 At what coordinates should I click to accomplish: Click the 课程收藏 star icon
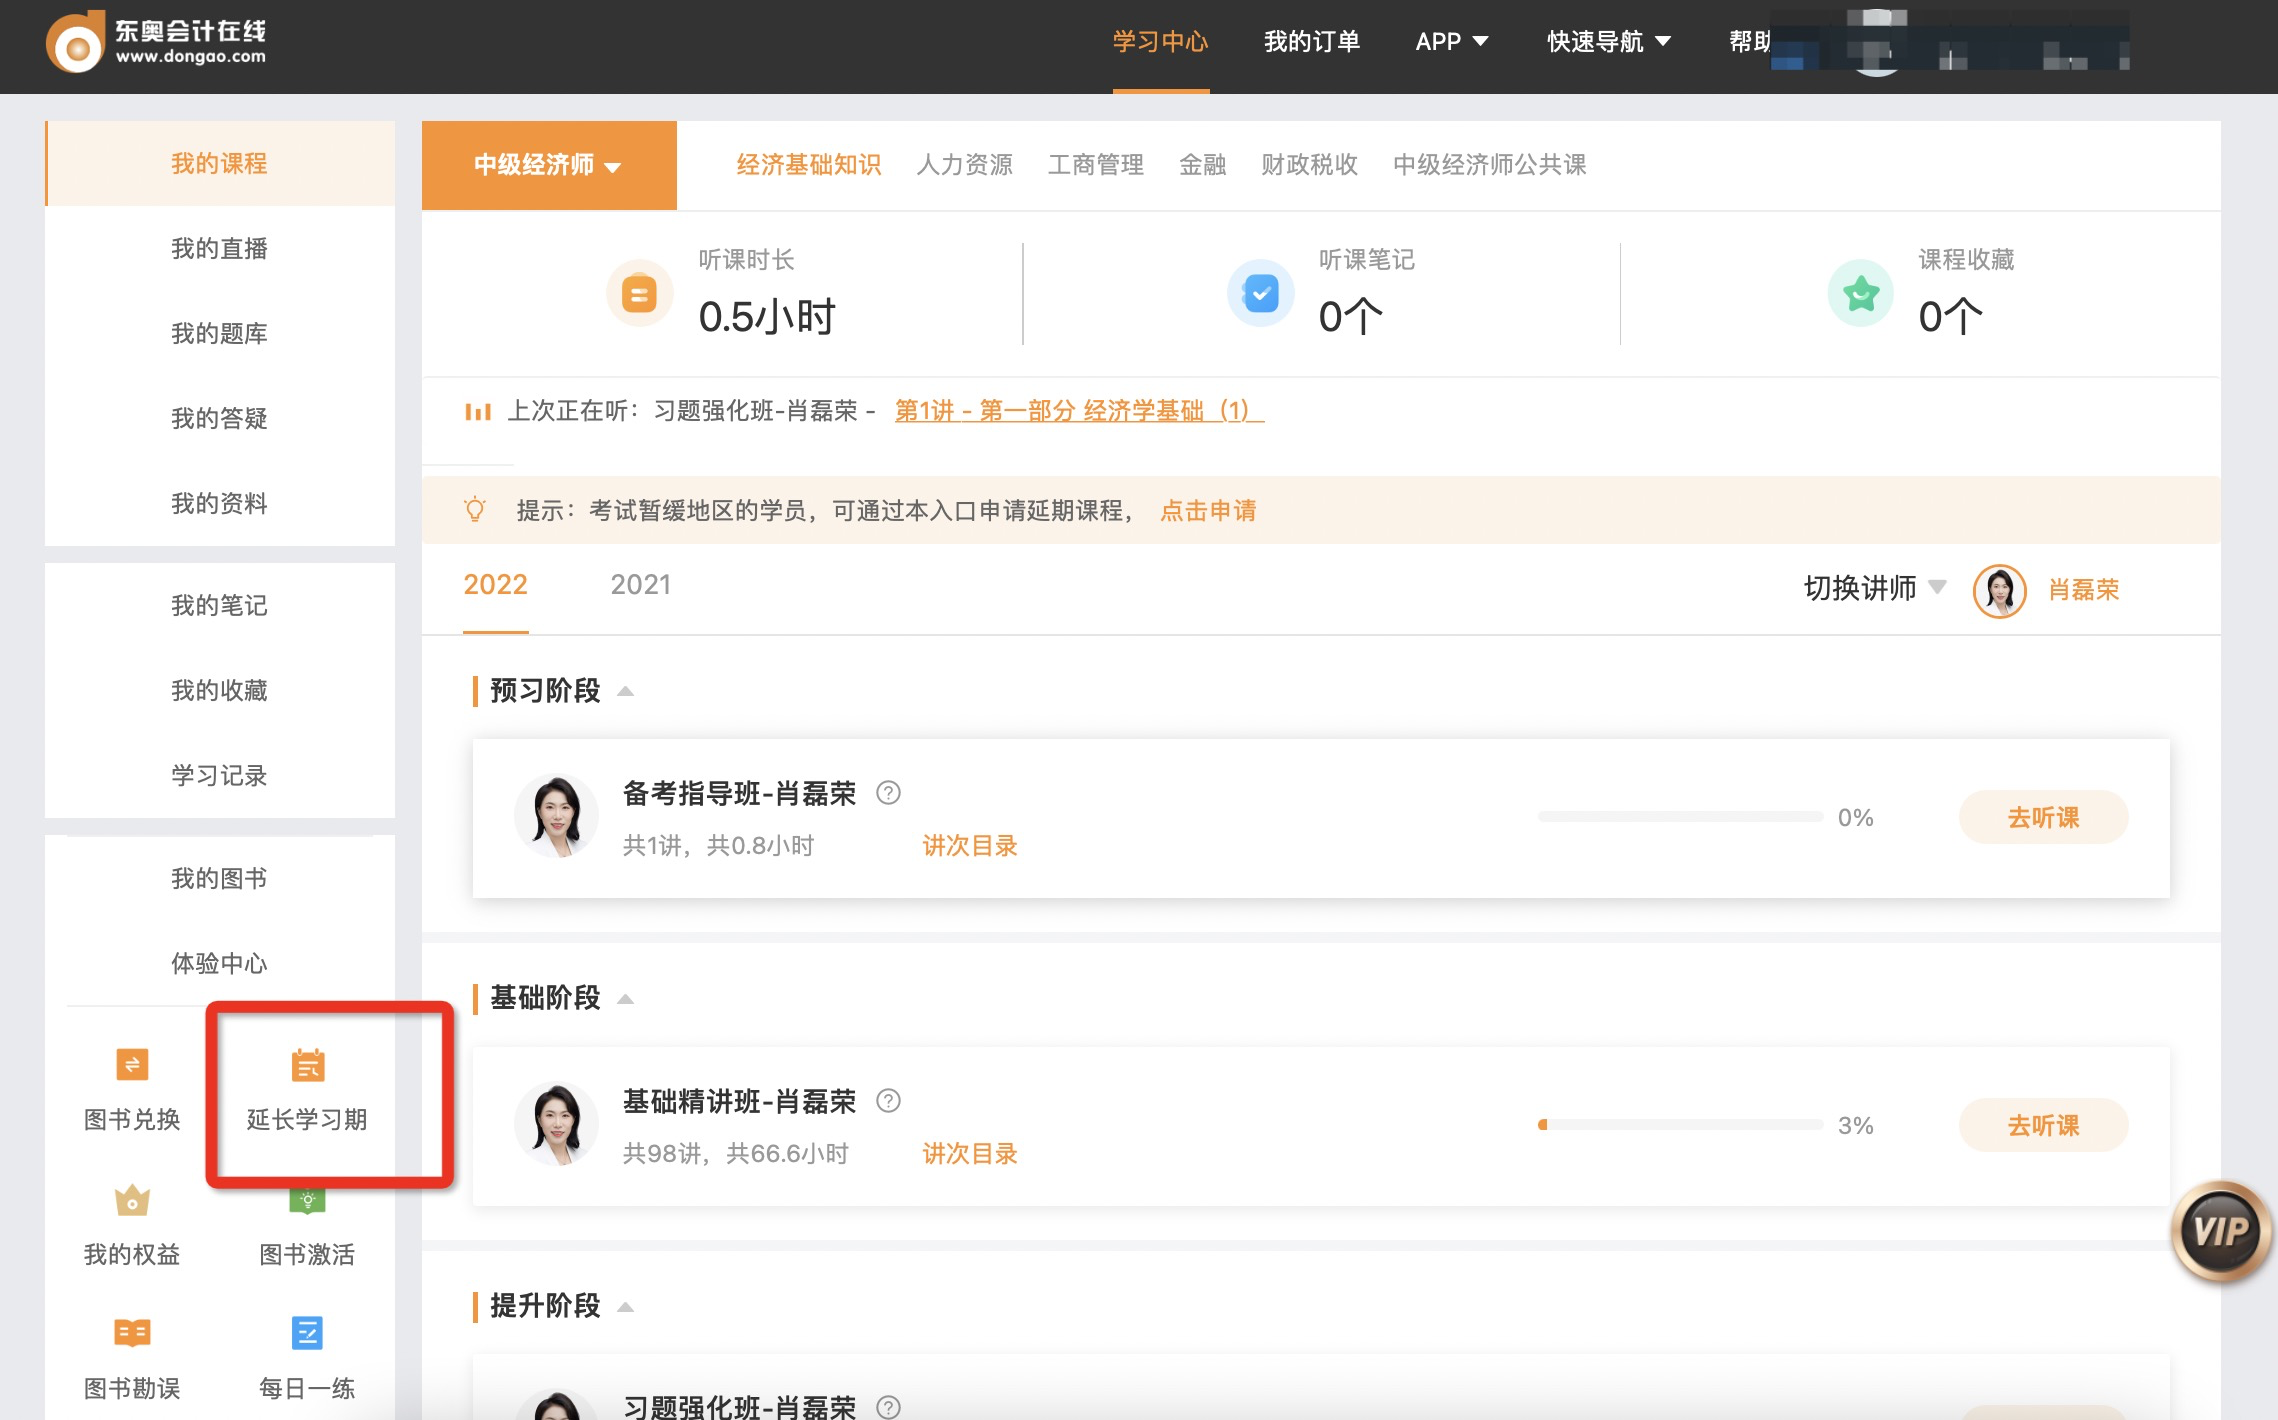1858,293
